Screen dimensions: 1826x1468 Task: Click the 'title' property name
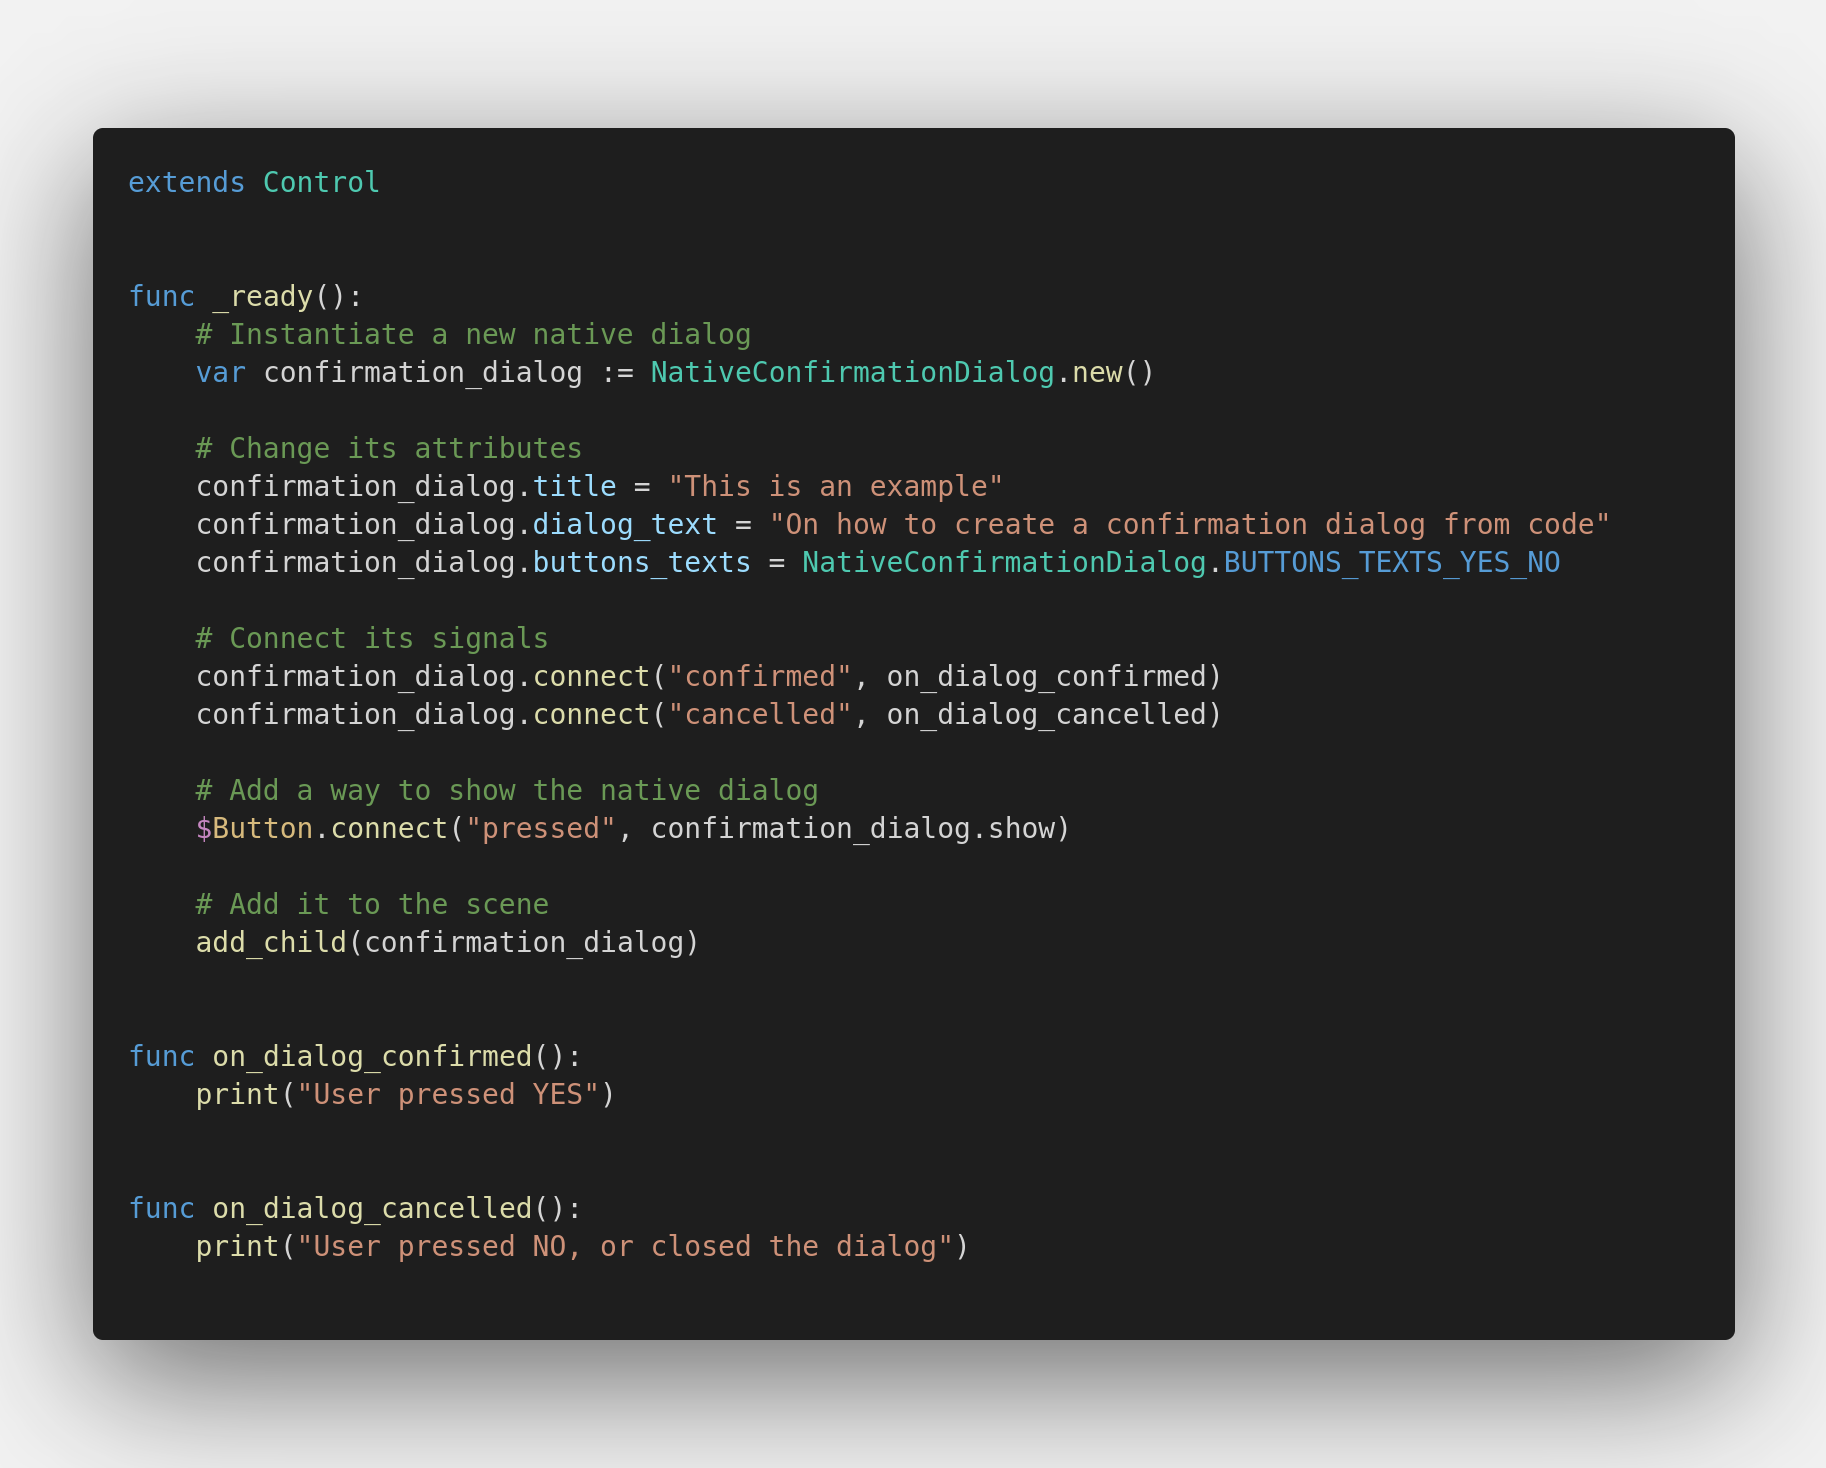[x=574, y=486]
